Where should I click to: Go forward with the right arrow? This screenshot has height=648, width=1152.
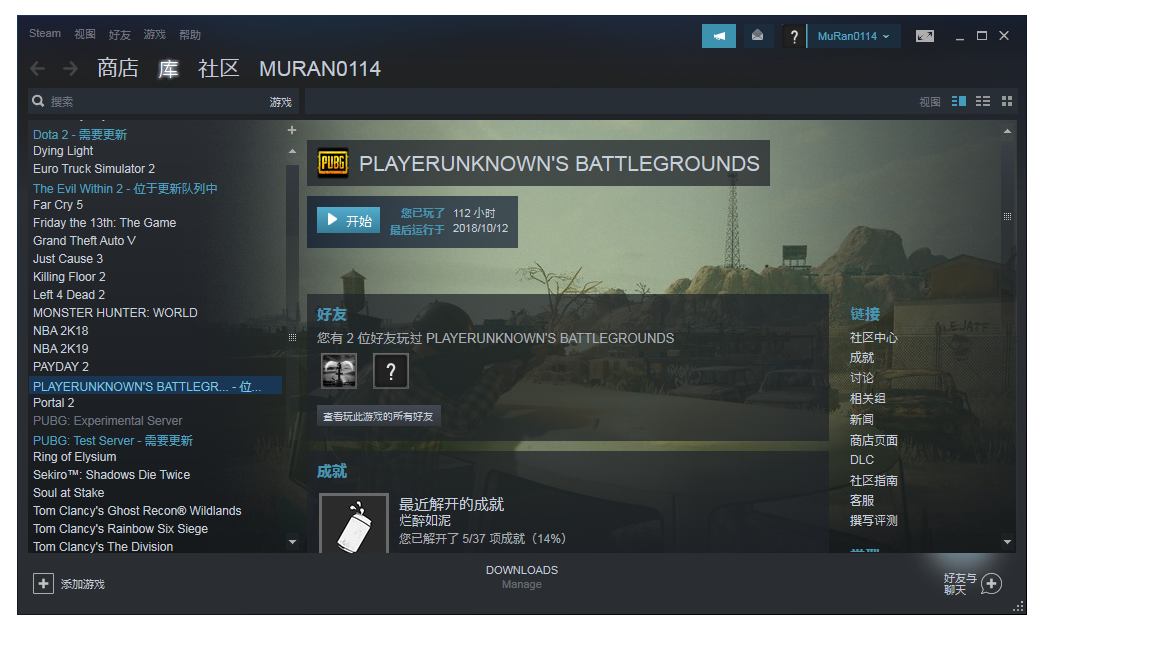pyautogui.click(x=71, y=69)
